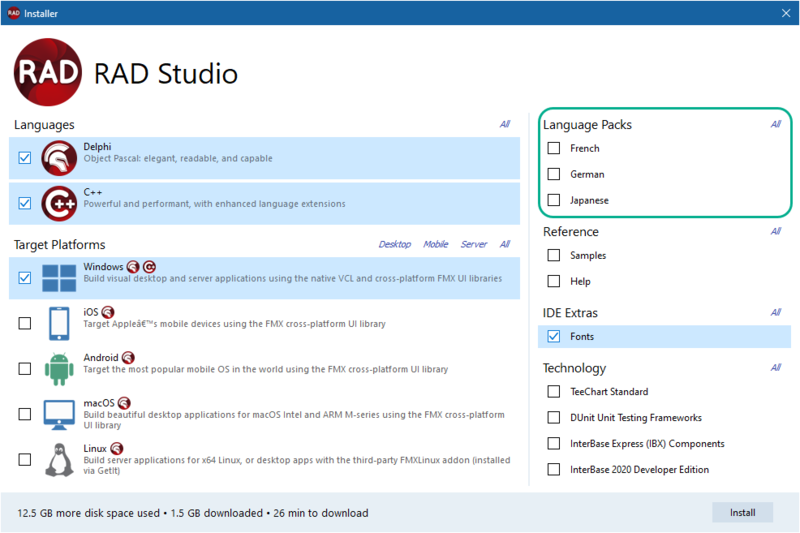This screenshot has height=533, width=800.
Task: Select Desktop target platforms filter
Action: click(x=394, y=244)
